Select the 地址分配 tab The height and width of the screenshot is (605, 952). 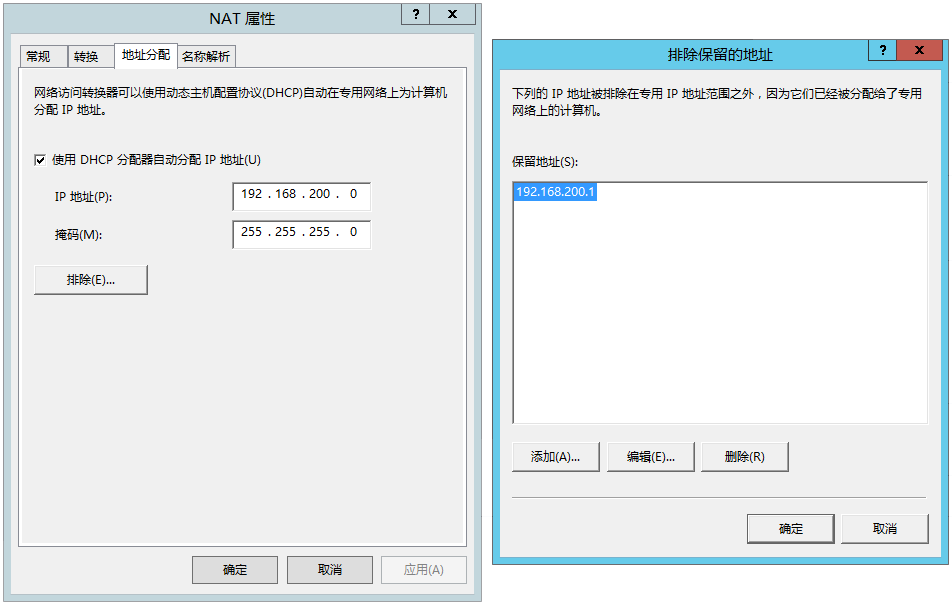(146, 56)
